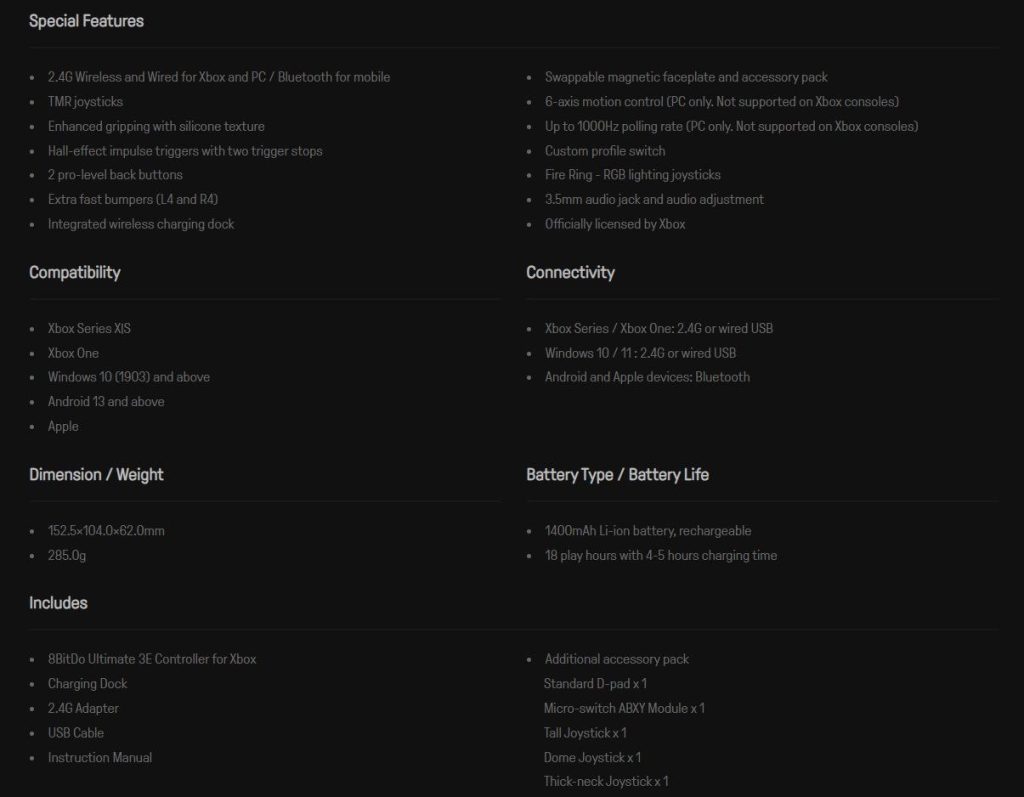Click the Compatibility section heading
This screenshot has height=797, width=1024.
click(x=75, y=273)
